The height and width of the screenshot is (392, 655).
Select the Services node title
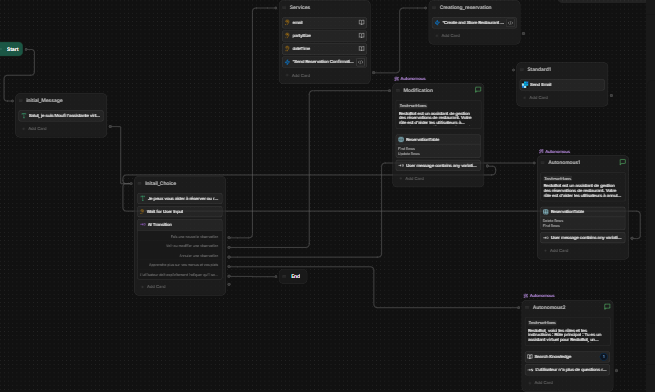300,8
